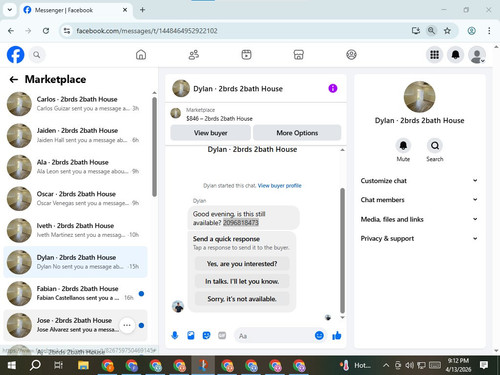Open the Facebook logo home link
Viewport: 500px width, 375px height.
15,55
